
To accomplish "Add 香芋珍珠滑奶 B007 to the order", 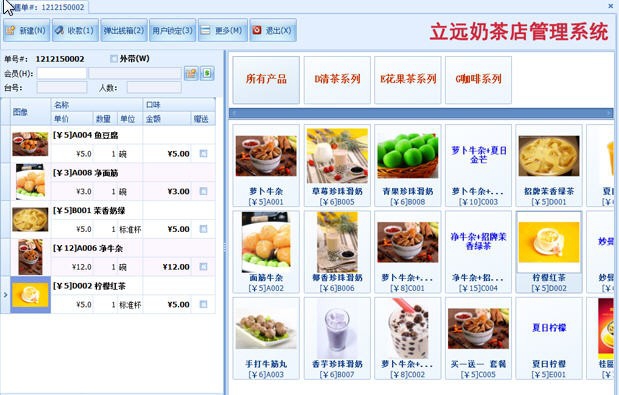I will 337,338.
